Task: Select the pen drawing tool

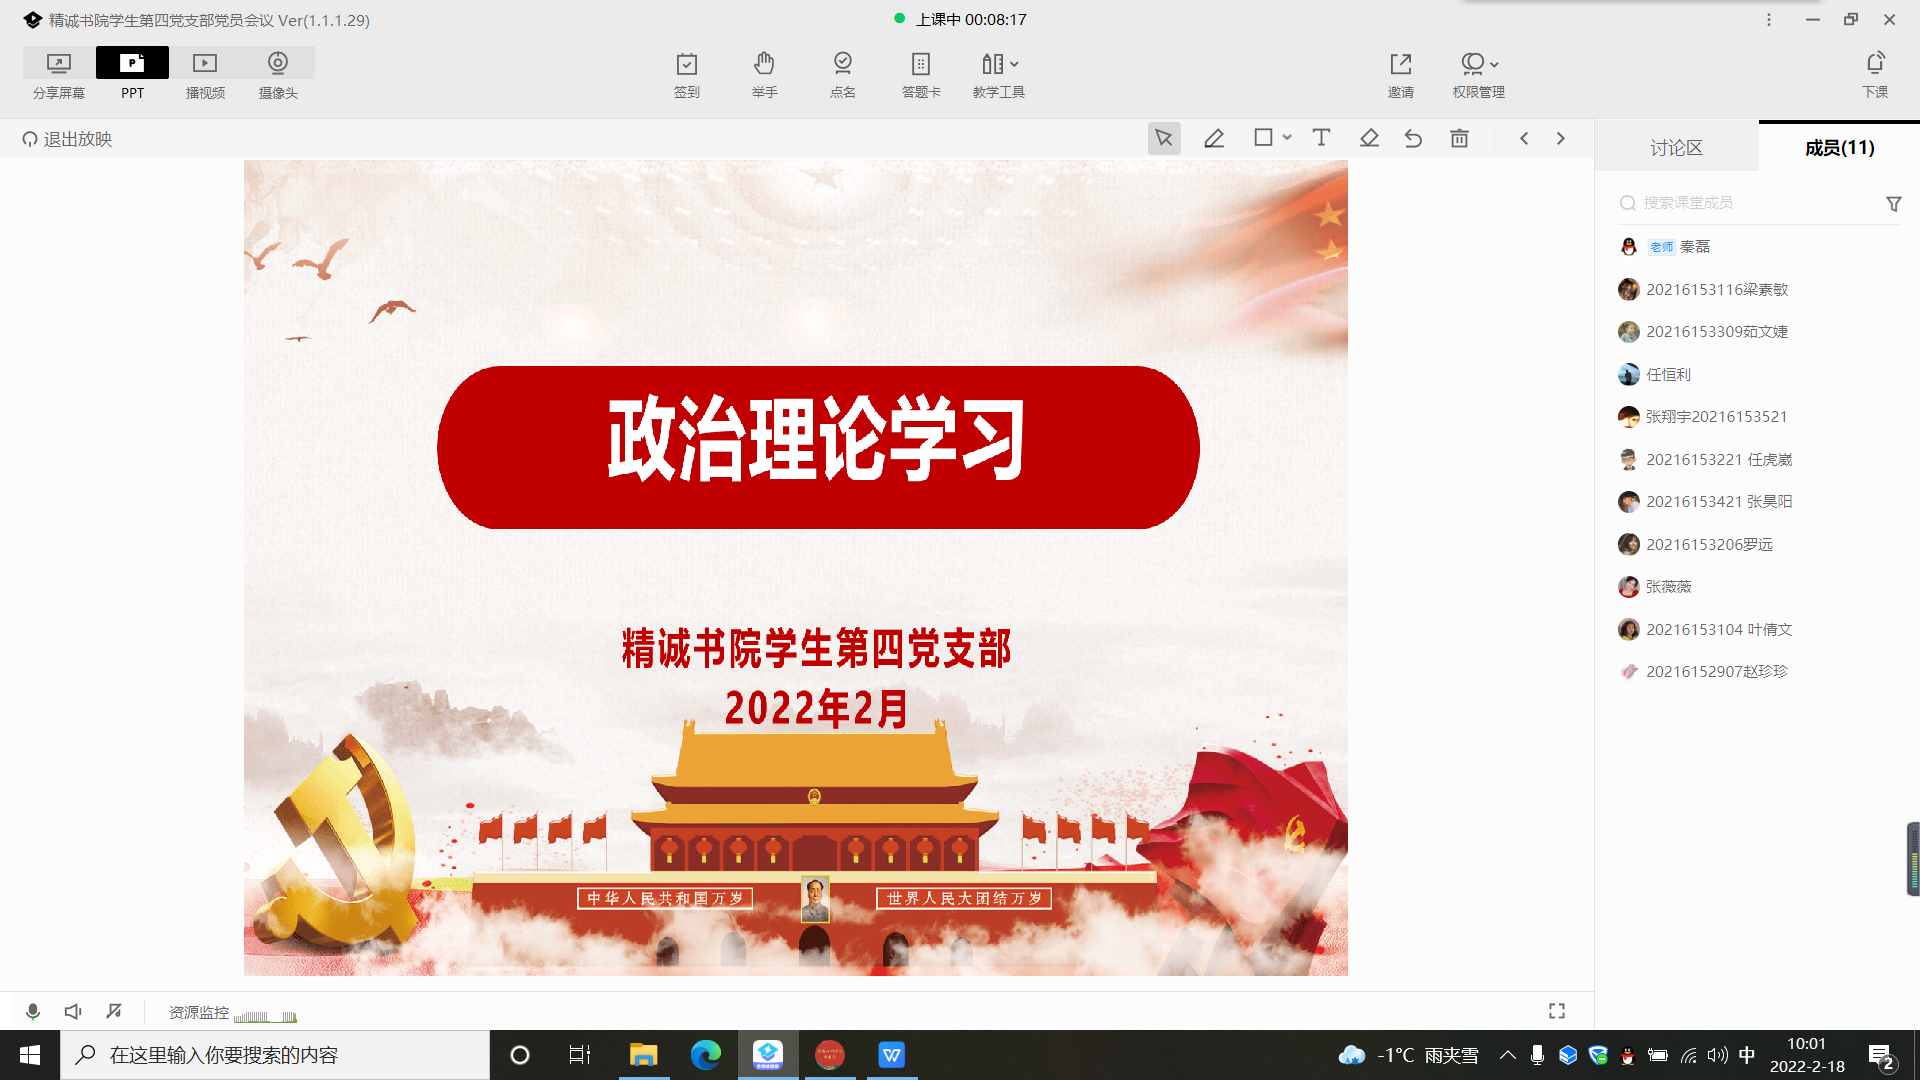Action: (x=1214, y=139)
